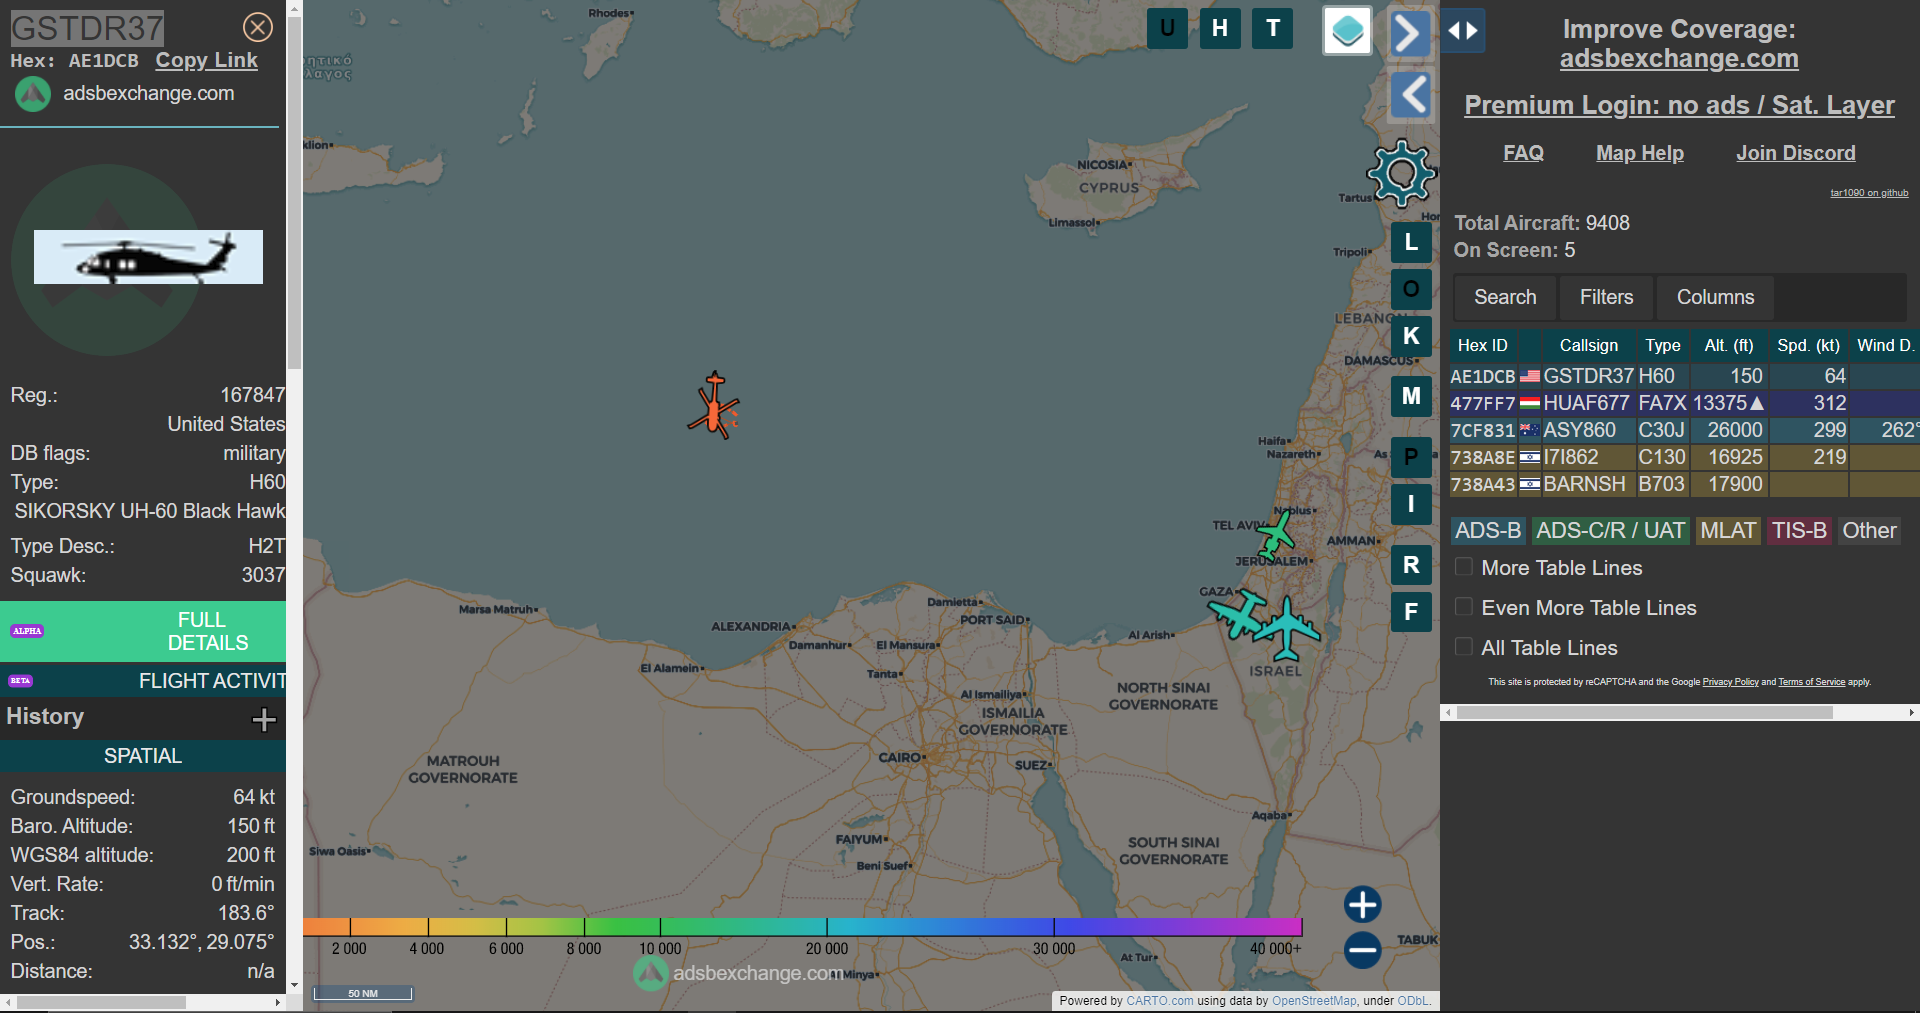Viewport: 1920px width, 1013px height.
Task: Select the green aircraft near Tel Aviv
Action: click(1276, 534)
